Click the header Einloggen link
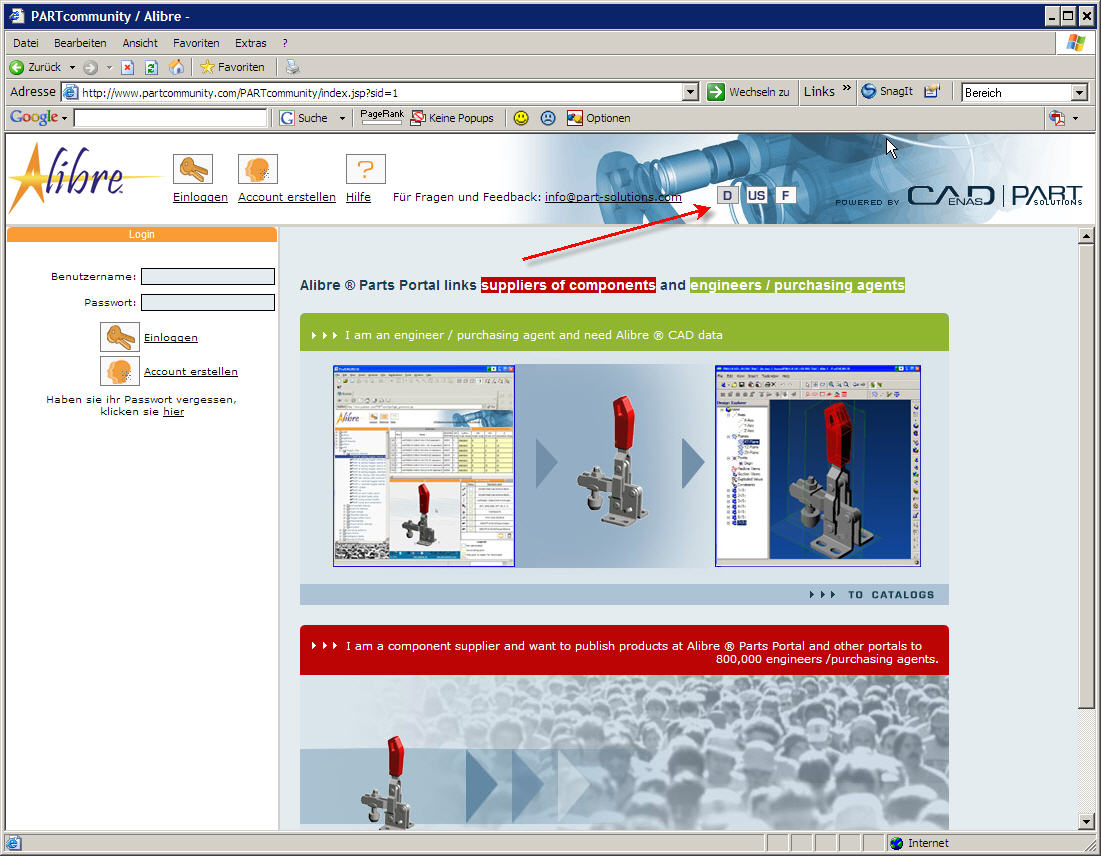 coord(200,197)
